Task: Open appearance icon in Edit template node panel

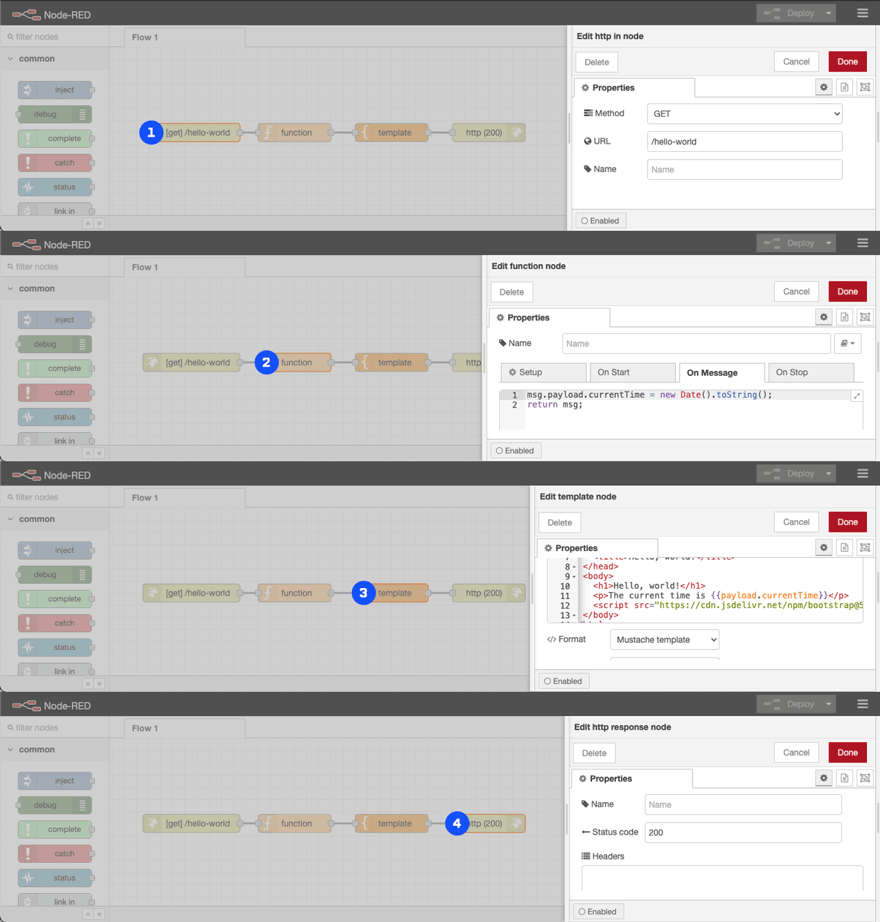Action: point(865,548)
